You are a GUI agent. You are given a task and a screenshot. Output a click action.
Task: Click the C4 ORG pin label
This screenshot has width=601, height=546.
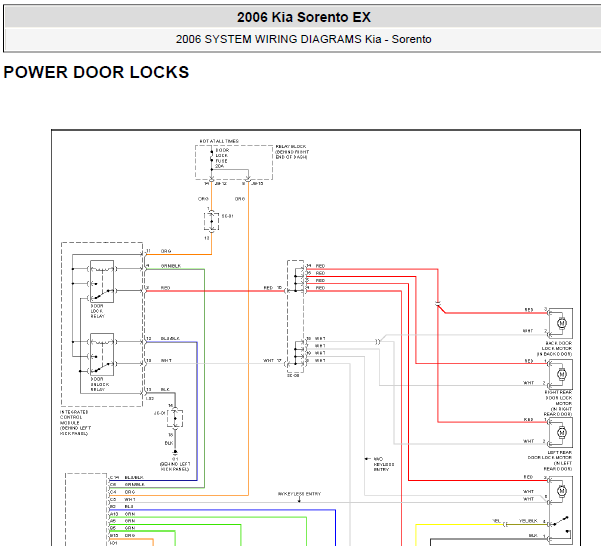tap(123, 492)
